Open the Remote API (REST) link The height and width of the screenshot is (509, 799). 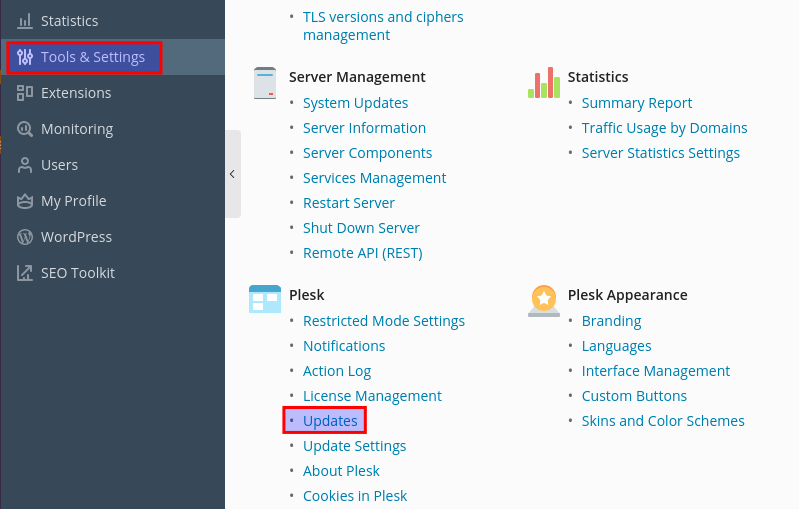(362, 253)
